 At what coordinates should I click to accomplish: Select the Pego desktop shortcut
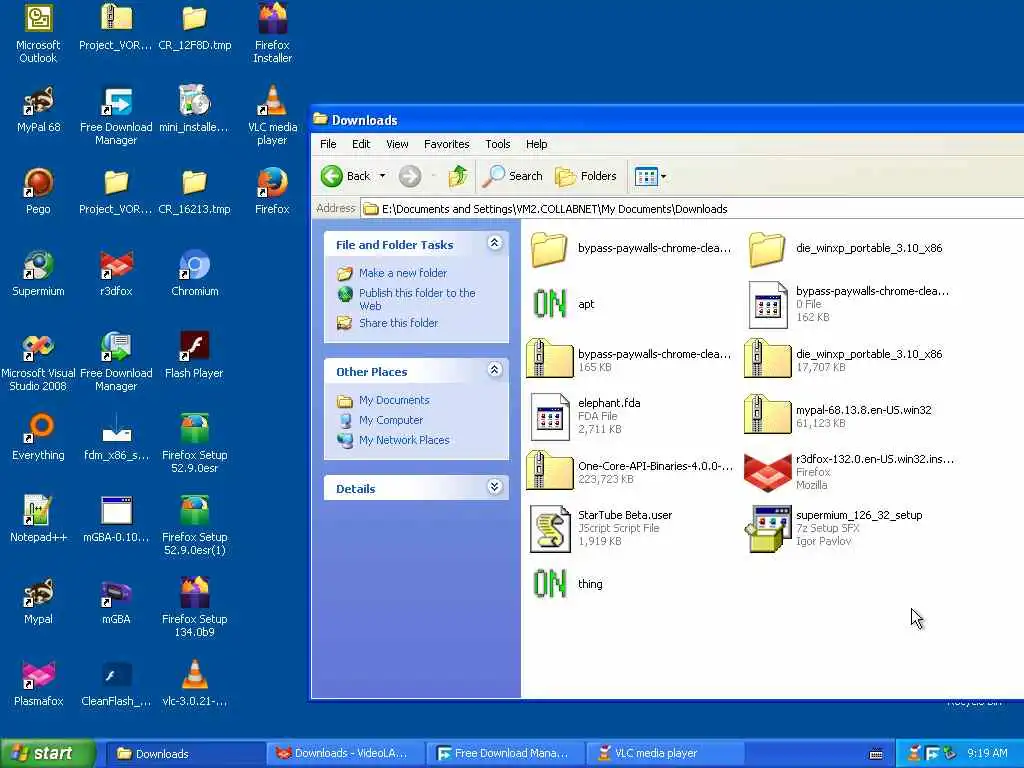click(x=38, y=191)
